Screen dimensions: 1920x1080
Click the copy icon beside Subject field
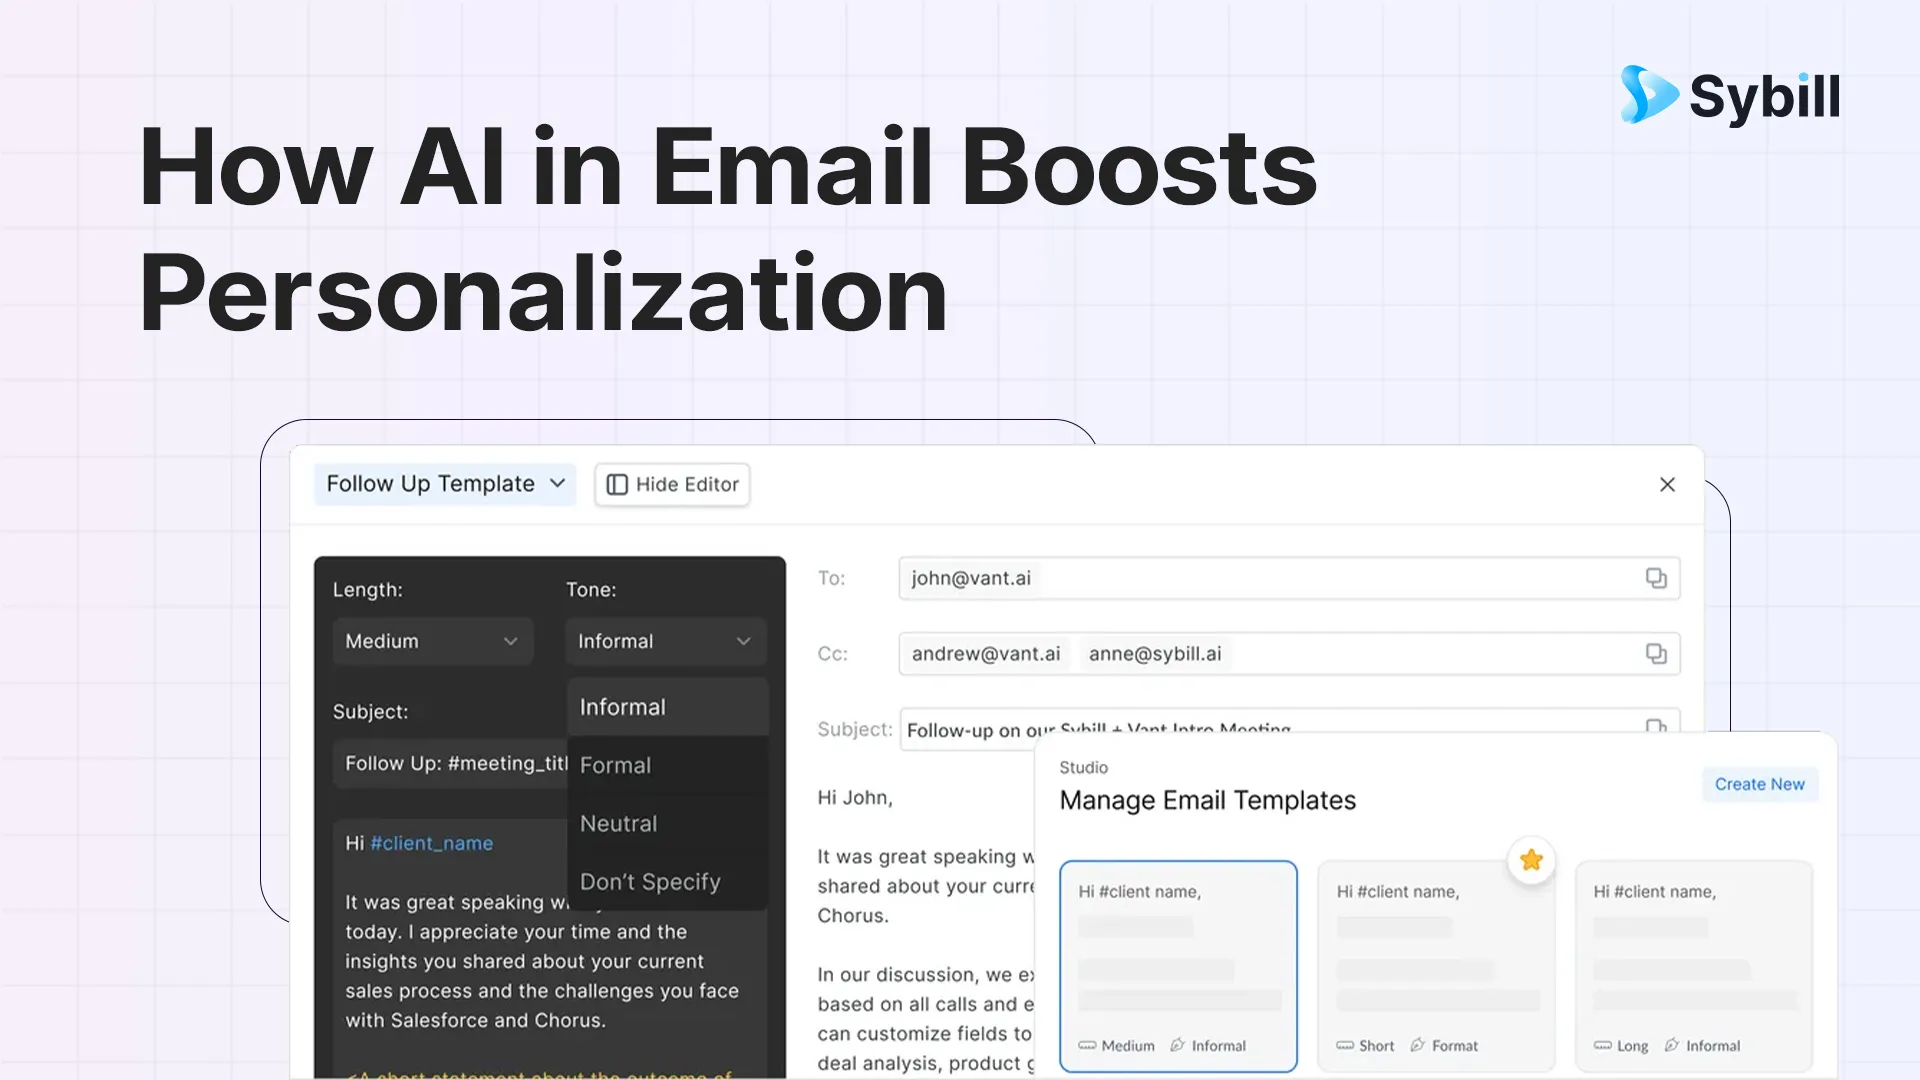pyautogui.click(x=1656, y=726)
